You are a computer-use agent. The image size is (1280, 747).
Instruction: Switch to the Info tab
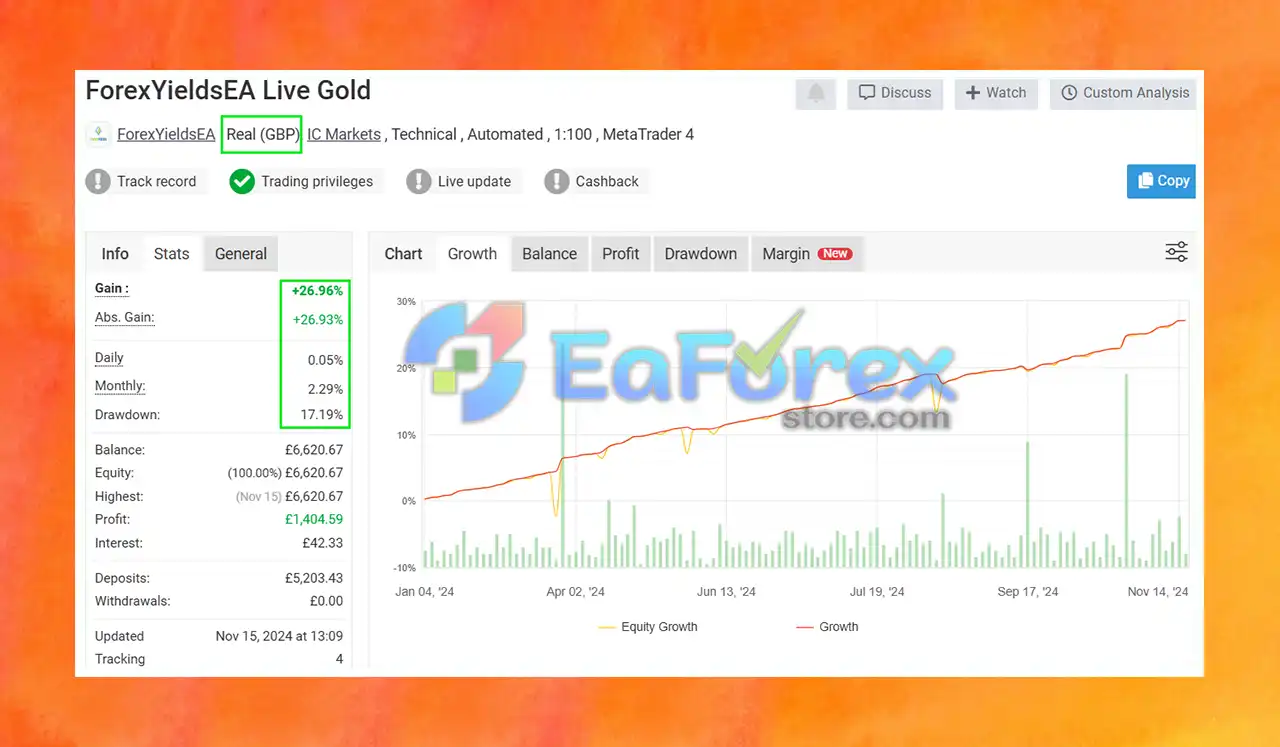115,254
